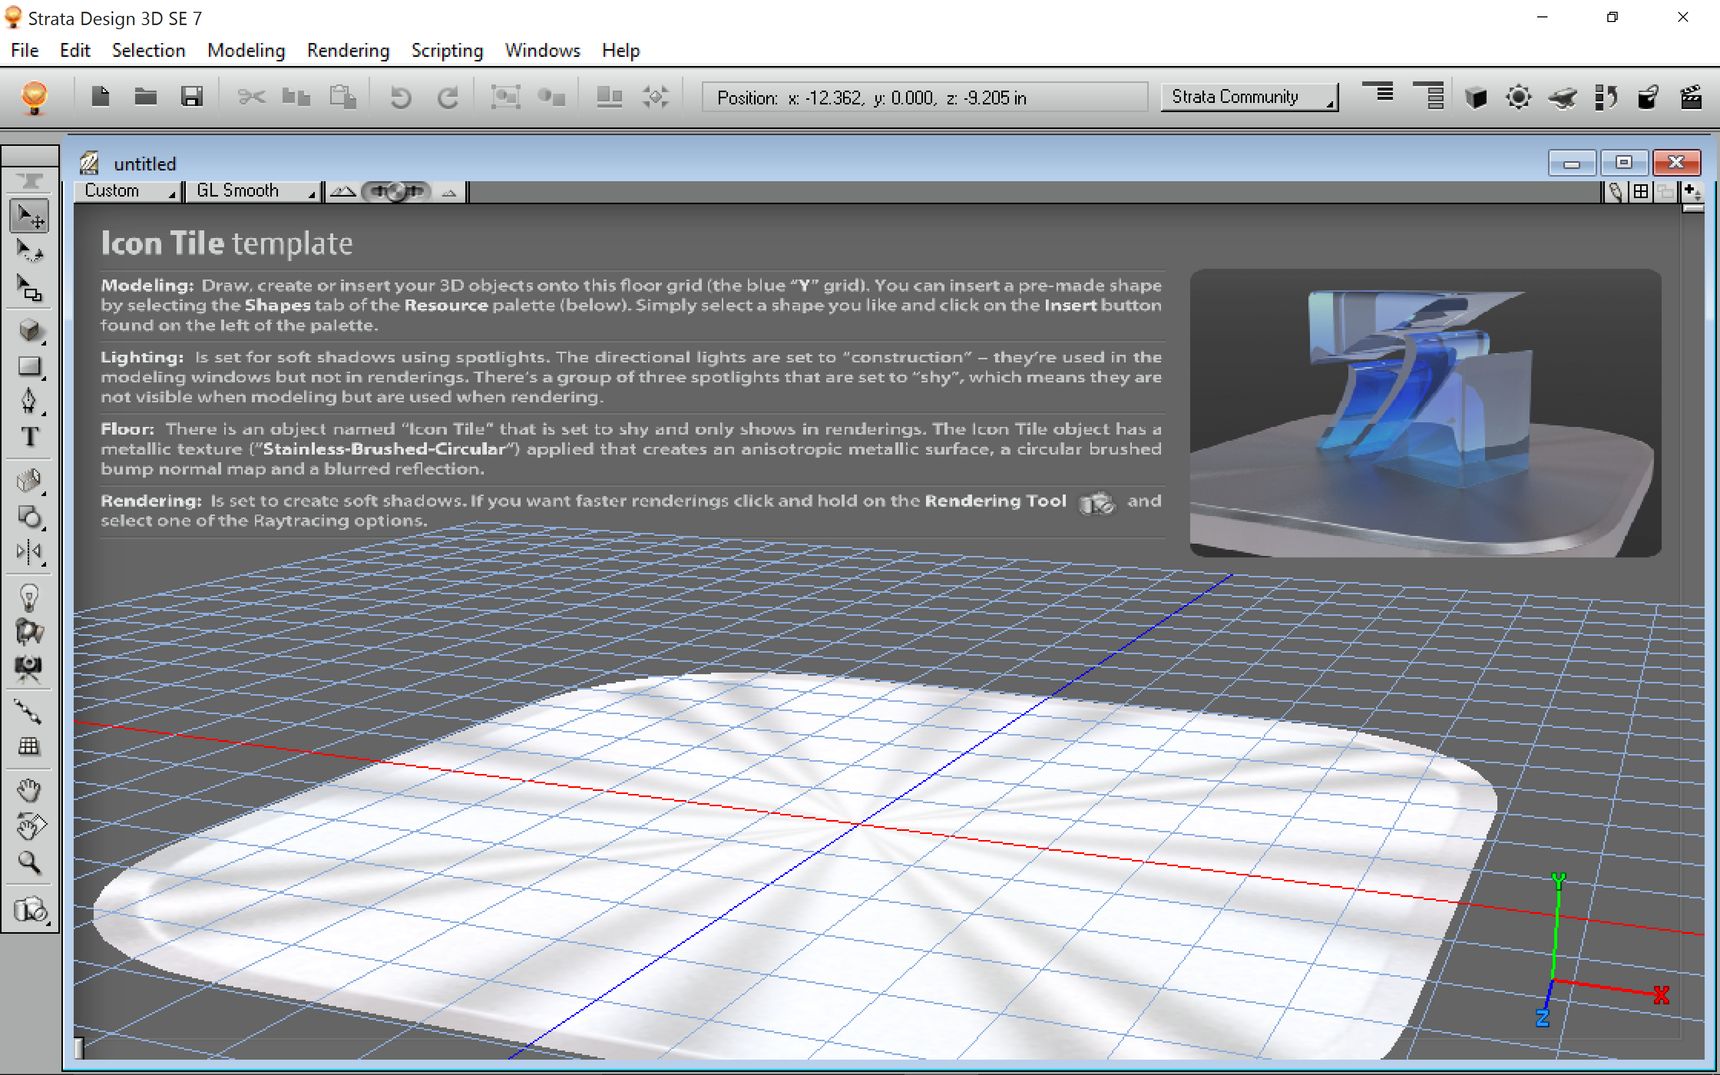Select the Spotlight tool

pos(30,632)
